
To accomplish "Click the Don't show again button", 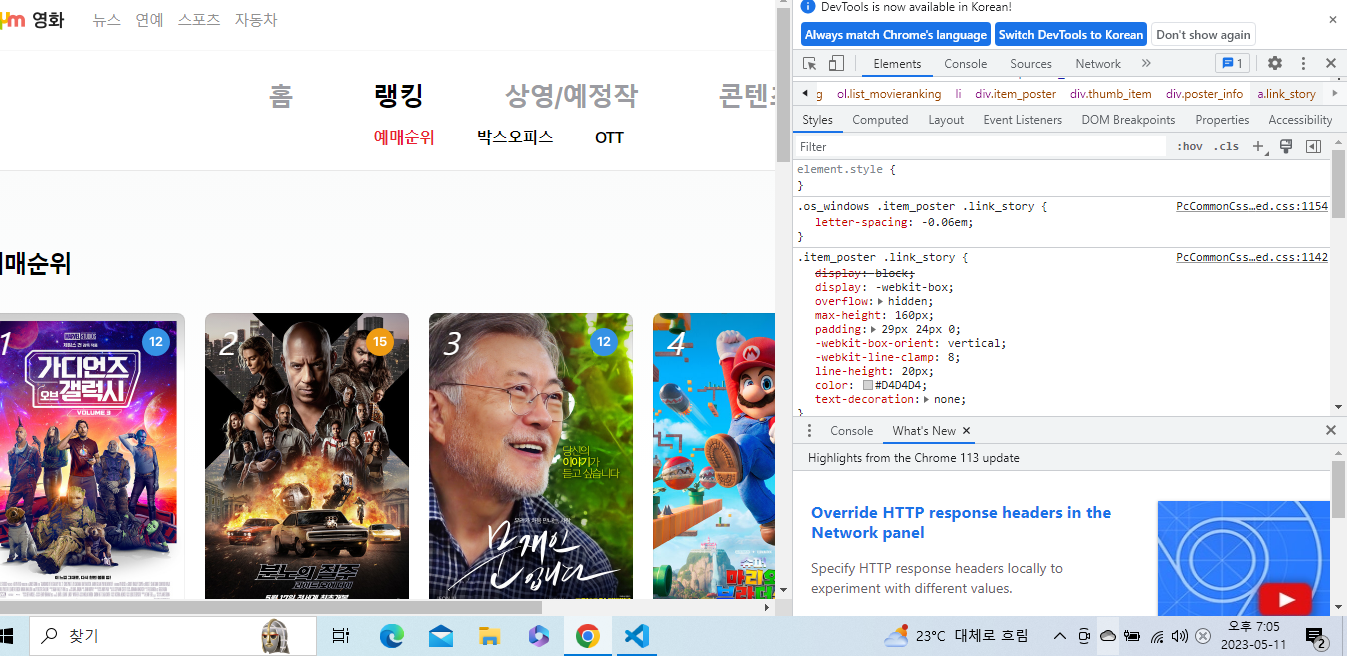I will coord(1203,34).
